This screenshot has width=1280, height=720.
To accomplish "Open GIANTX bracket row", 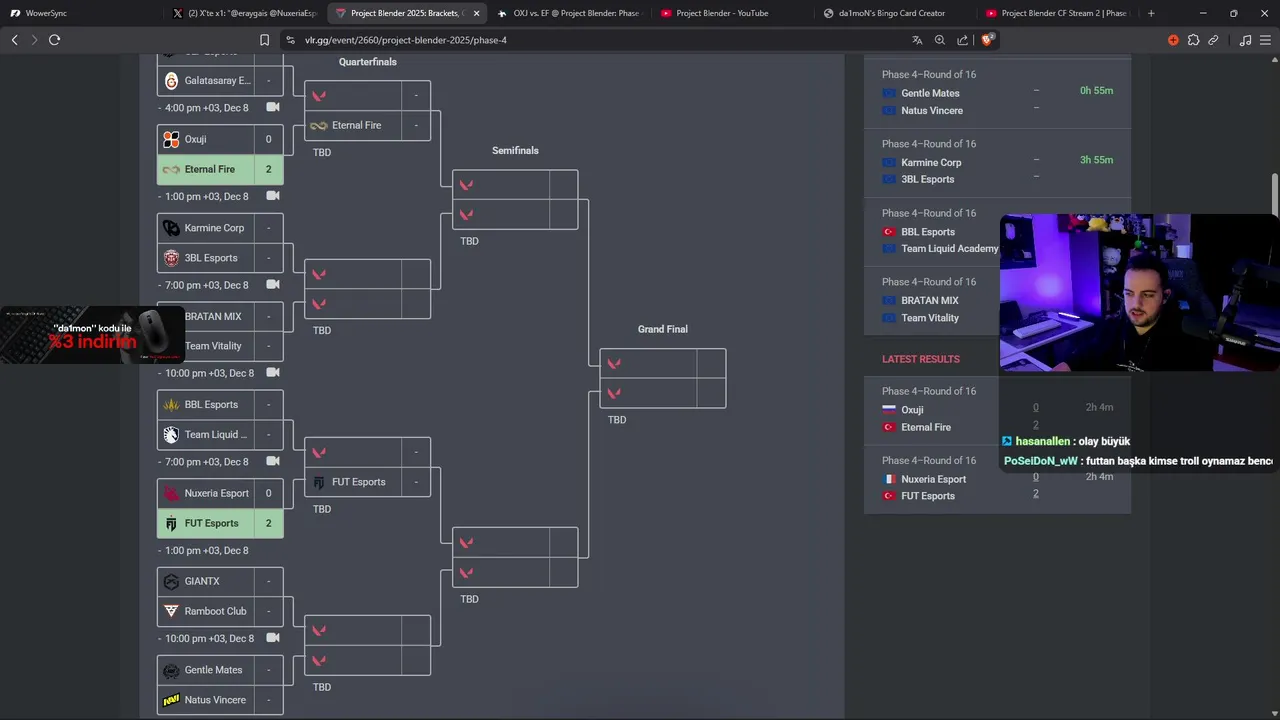I will pos(220,581).
